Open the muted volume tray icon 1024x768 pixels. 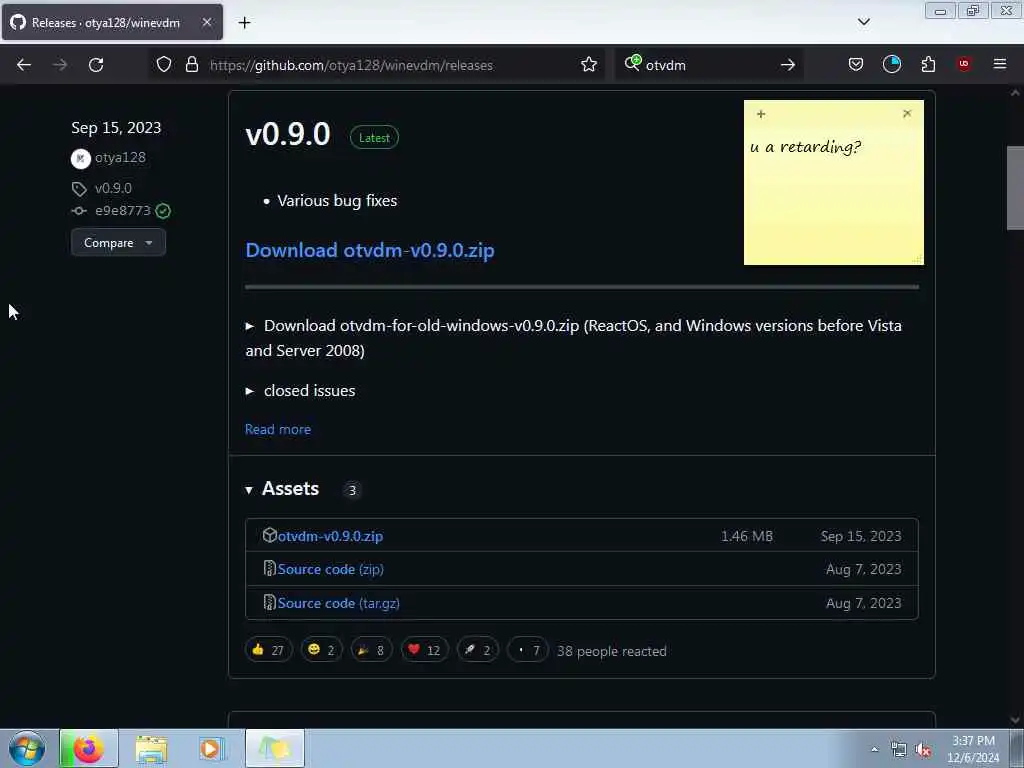923,750
